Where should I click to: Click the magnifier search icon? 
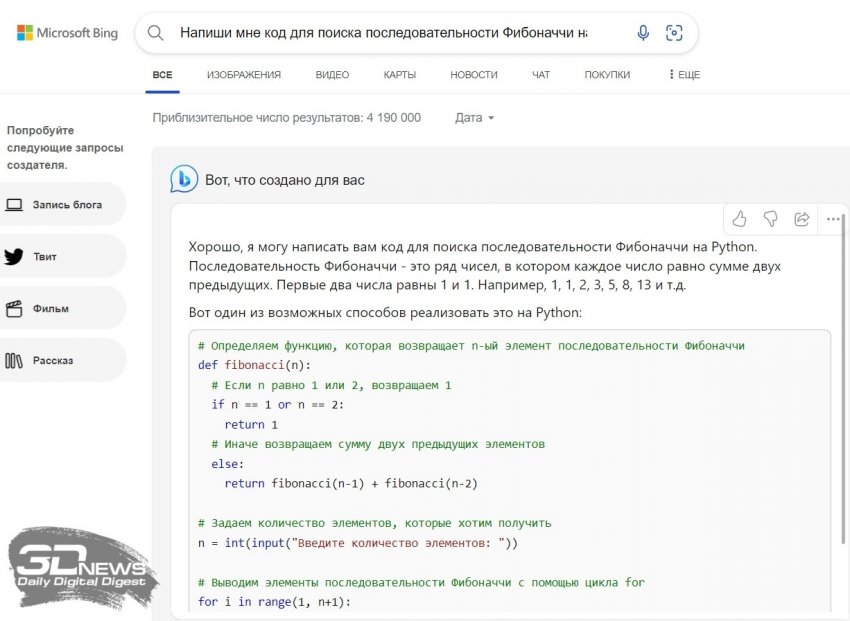point(155,33)
